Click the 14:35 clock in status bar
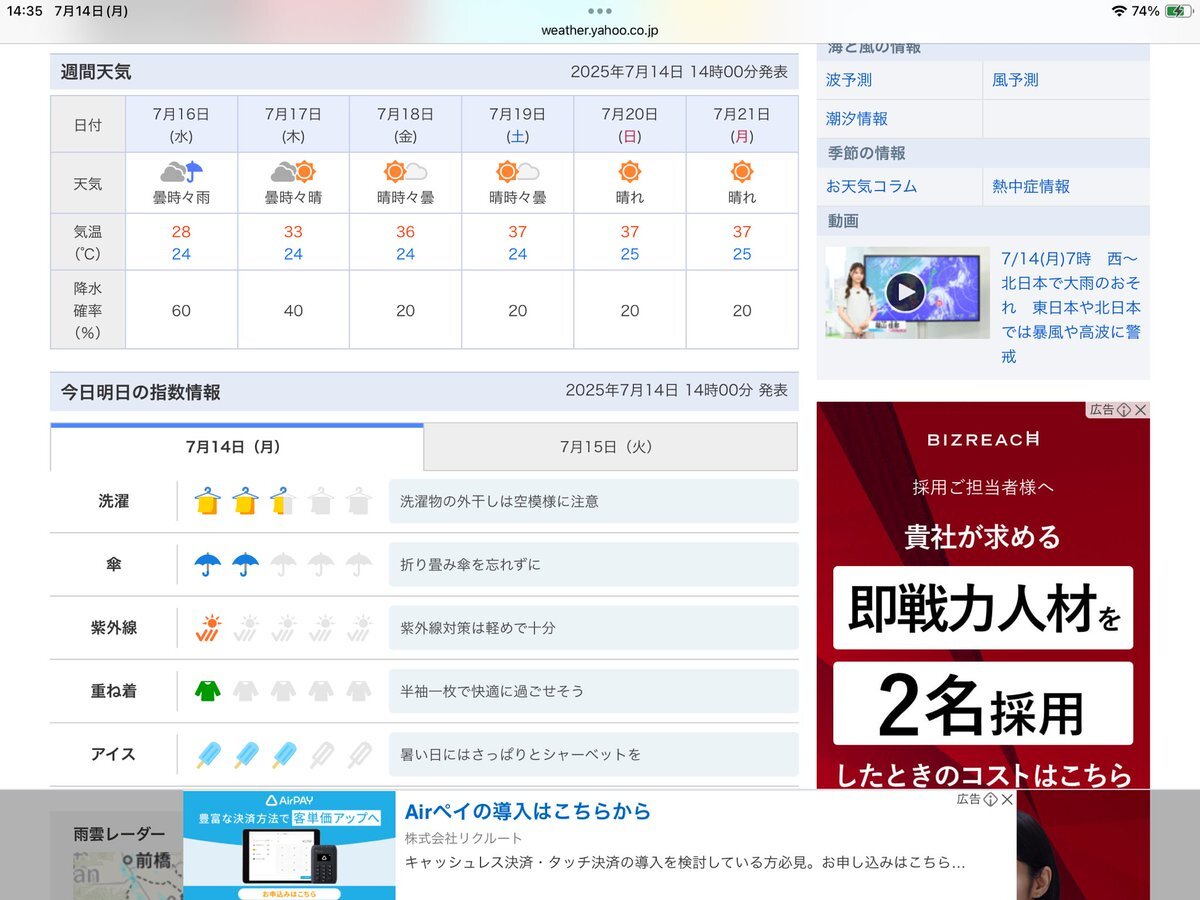Viewport: 1200px width, 900px height. click(x=24, y=11)
